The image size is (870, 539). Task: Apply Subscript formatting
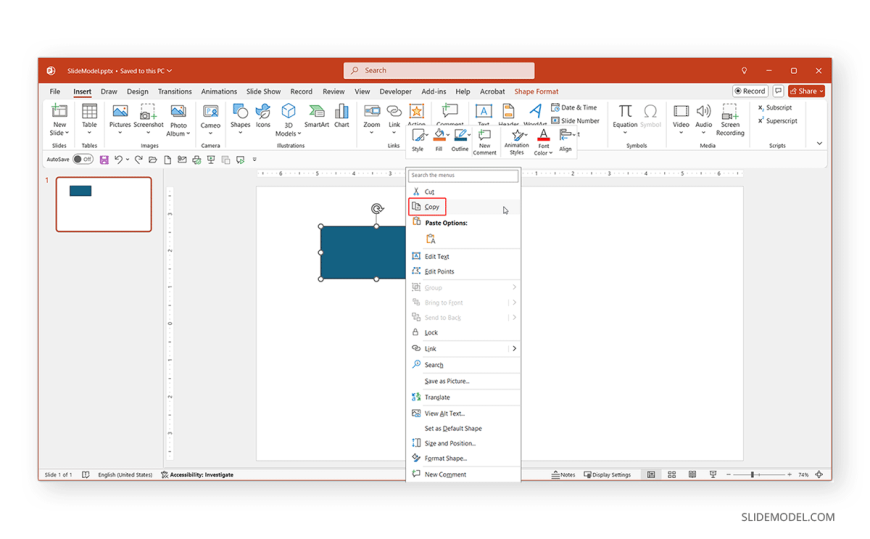[775, 108]
